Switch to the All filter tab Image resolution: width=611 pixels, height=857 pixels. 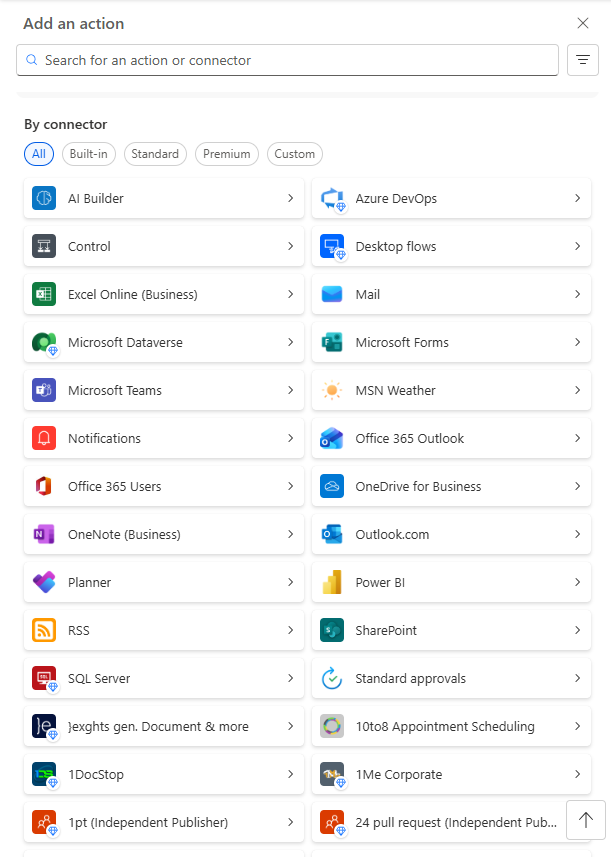(39, 154)
